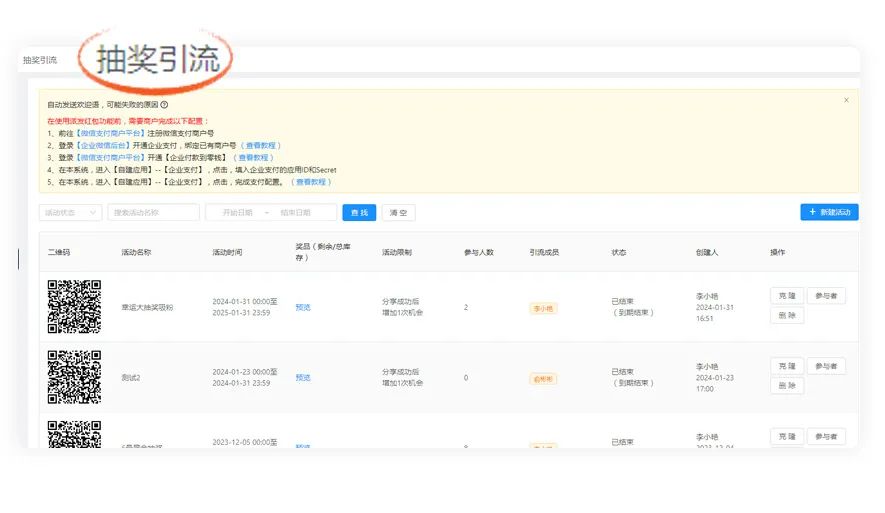Close the yellow notice banner
The image size is (885, 513).
(x=846, y=100)
